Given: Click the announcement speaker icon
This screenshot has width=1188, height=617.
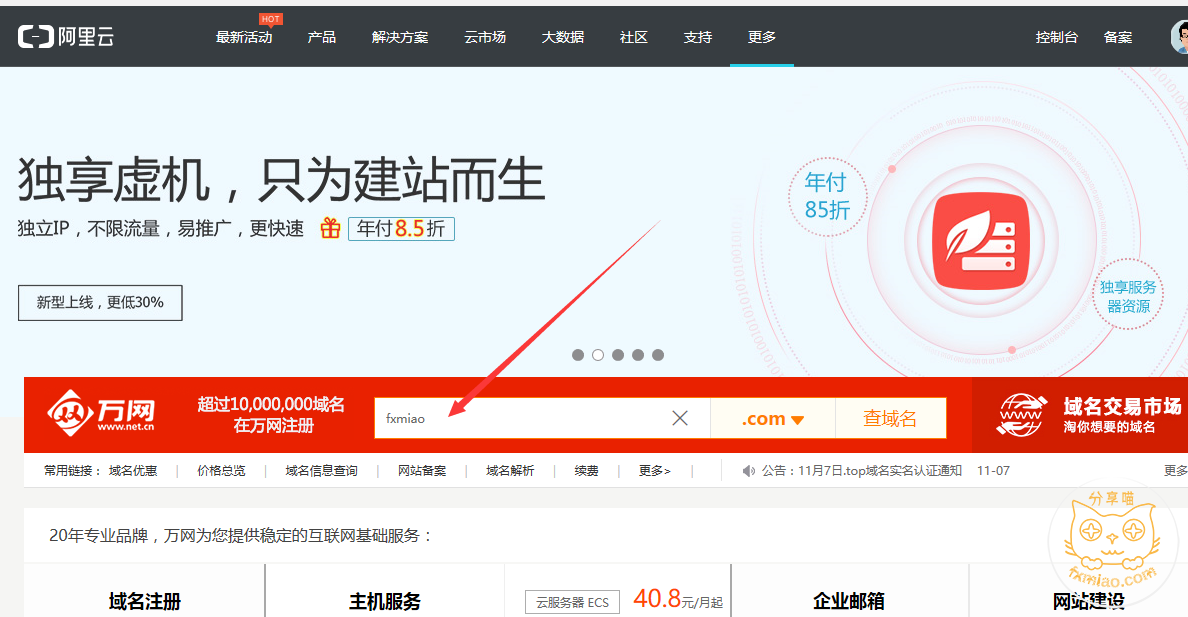Looking at the screenshot, I should 749,471.
